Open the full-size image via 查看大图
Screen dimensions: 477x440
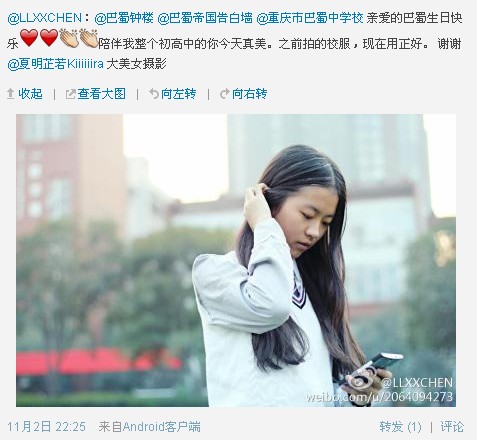tap(102, 94)
